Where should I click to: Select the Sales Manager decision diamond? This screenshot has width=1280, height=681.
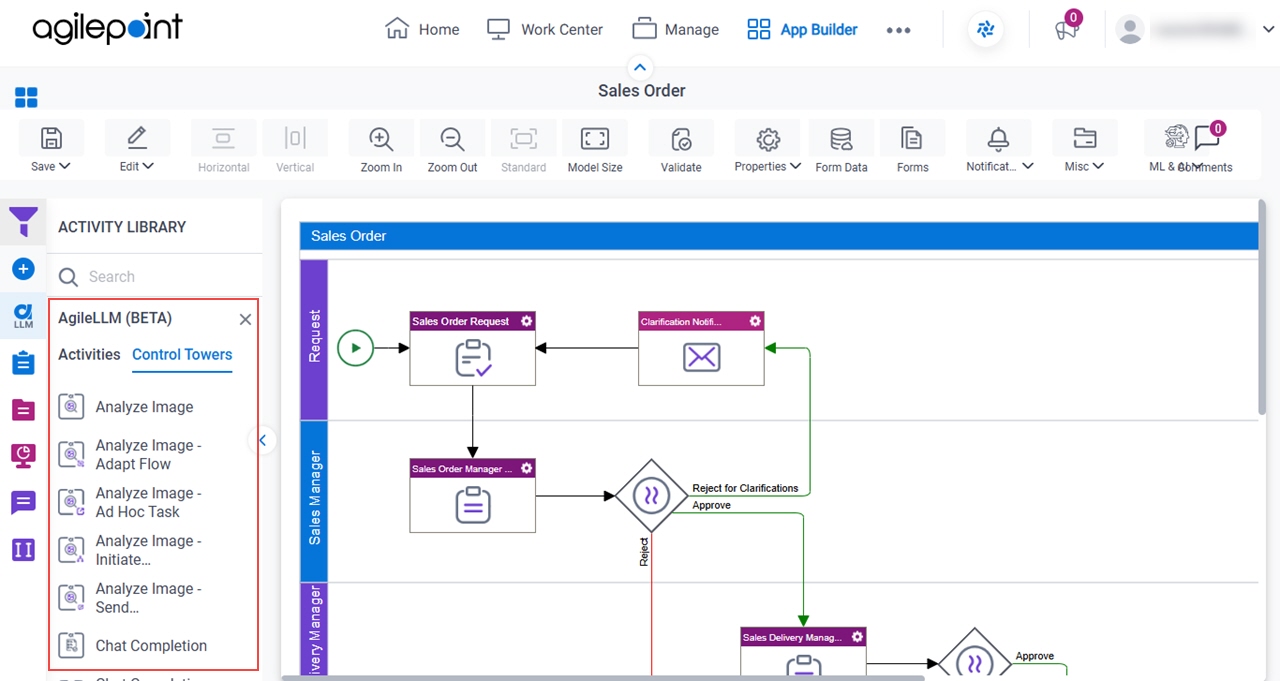pyautogui.click(x=651, y=495)
